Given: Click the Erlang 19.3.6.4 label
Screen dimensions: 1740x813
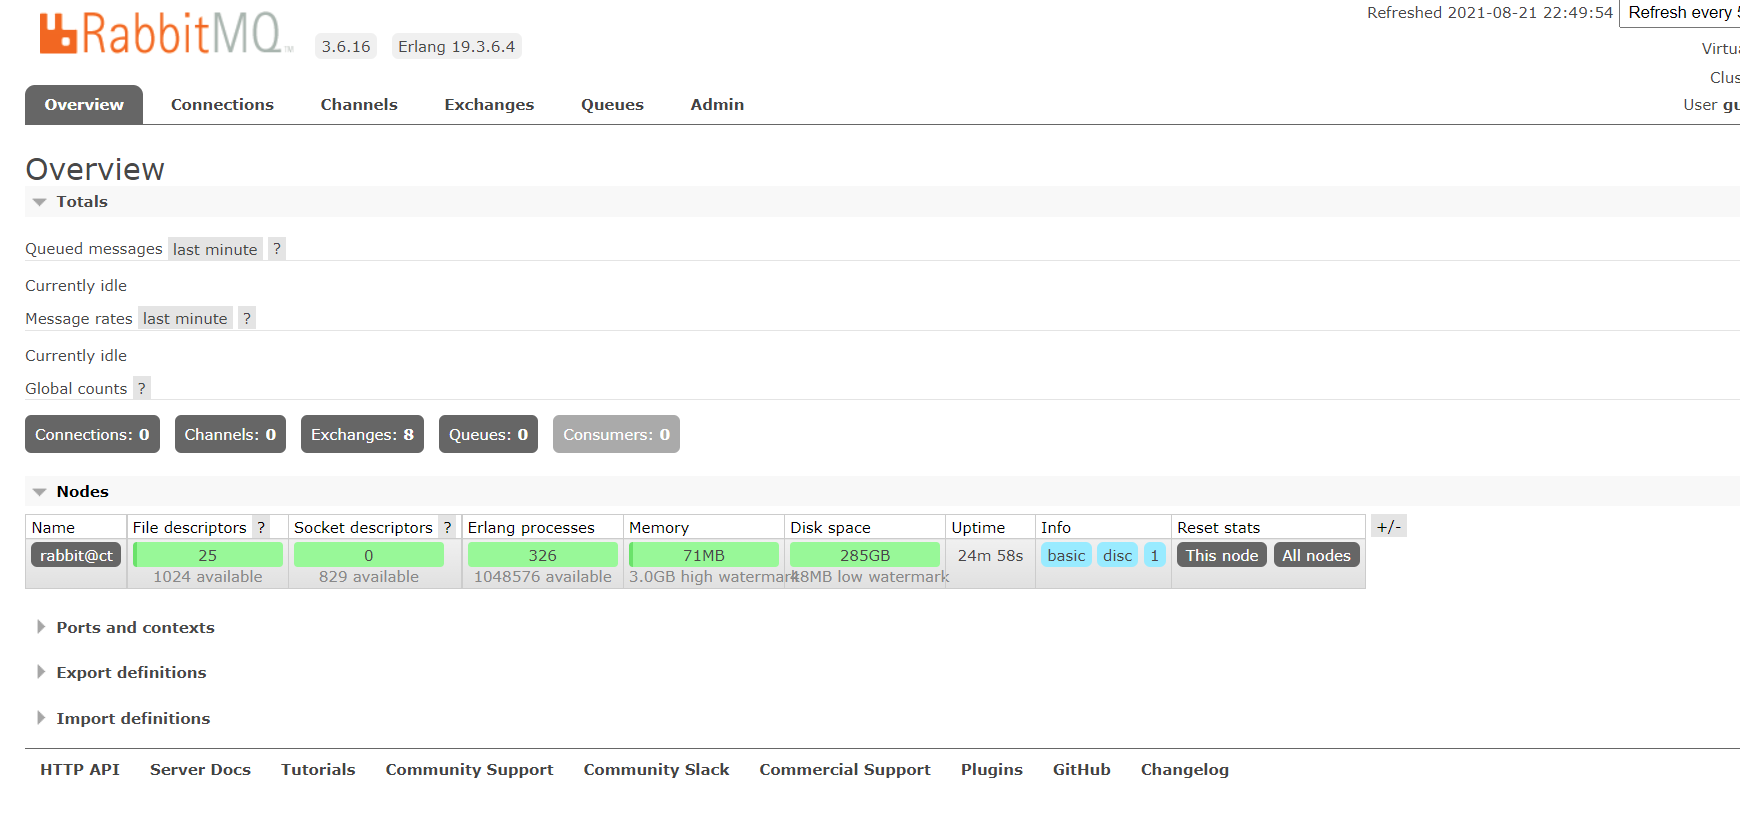Looking at the screenshot, I should pos(456,46).
